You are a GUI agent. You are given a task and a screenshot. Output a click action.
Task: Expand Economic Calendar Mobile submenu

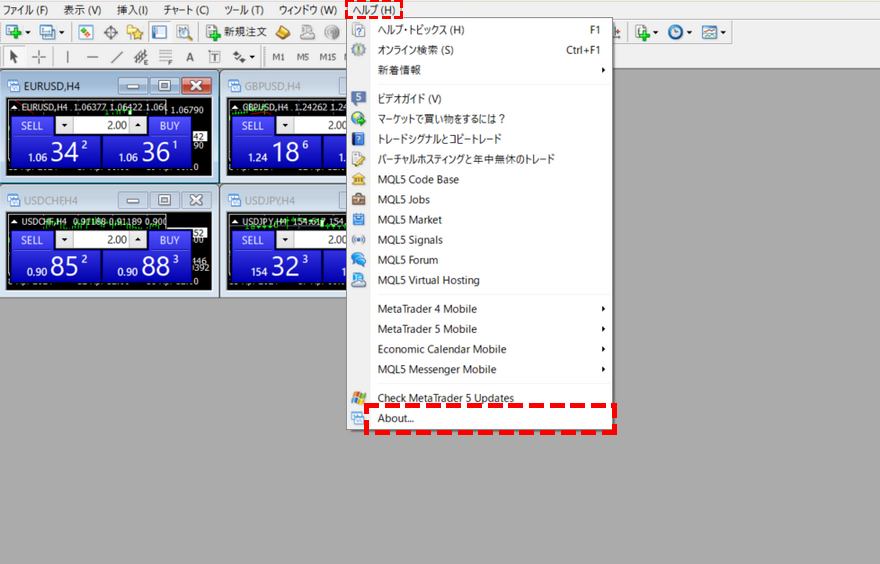coord(480,350)
